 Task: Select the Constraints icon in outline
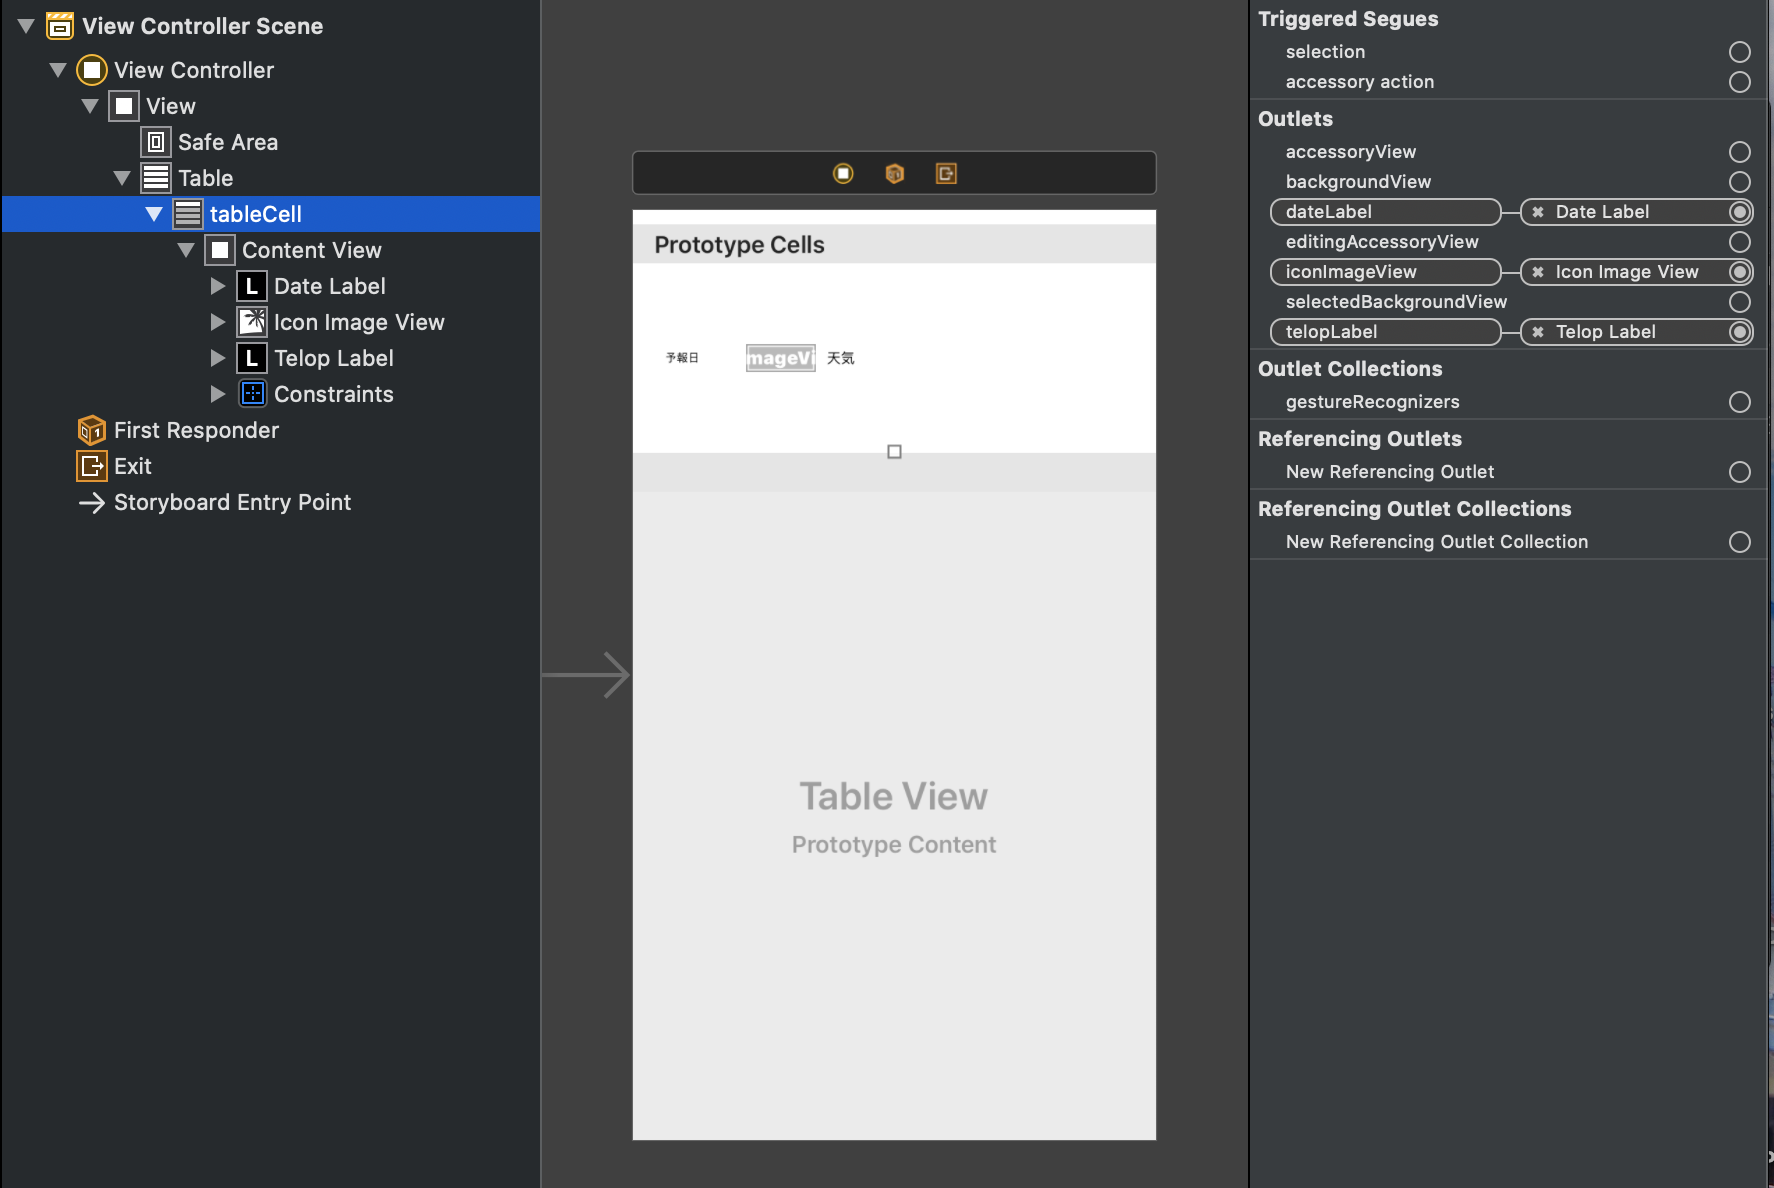(252, 394)
